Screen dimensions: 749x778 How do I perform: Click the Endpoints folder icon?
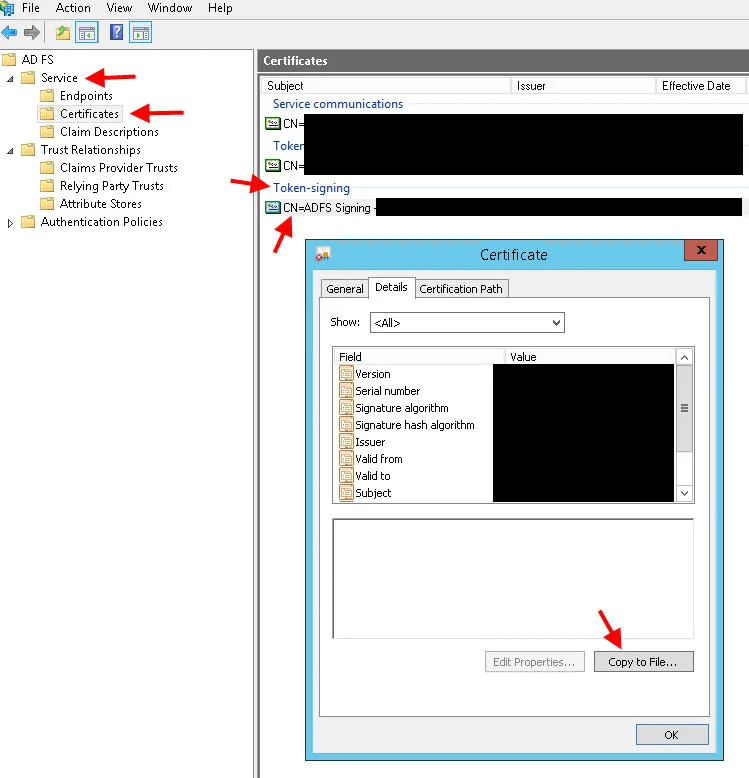[47, 95]
